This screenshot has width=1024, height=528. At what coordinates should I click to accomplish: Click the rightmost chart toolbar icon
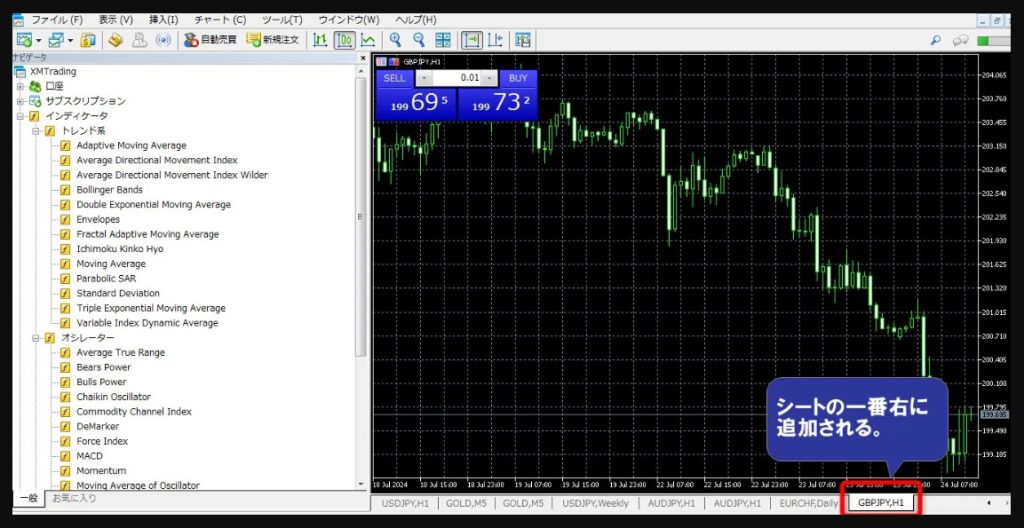click(x=522, y=41)
